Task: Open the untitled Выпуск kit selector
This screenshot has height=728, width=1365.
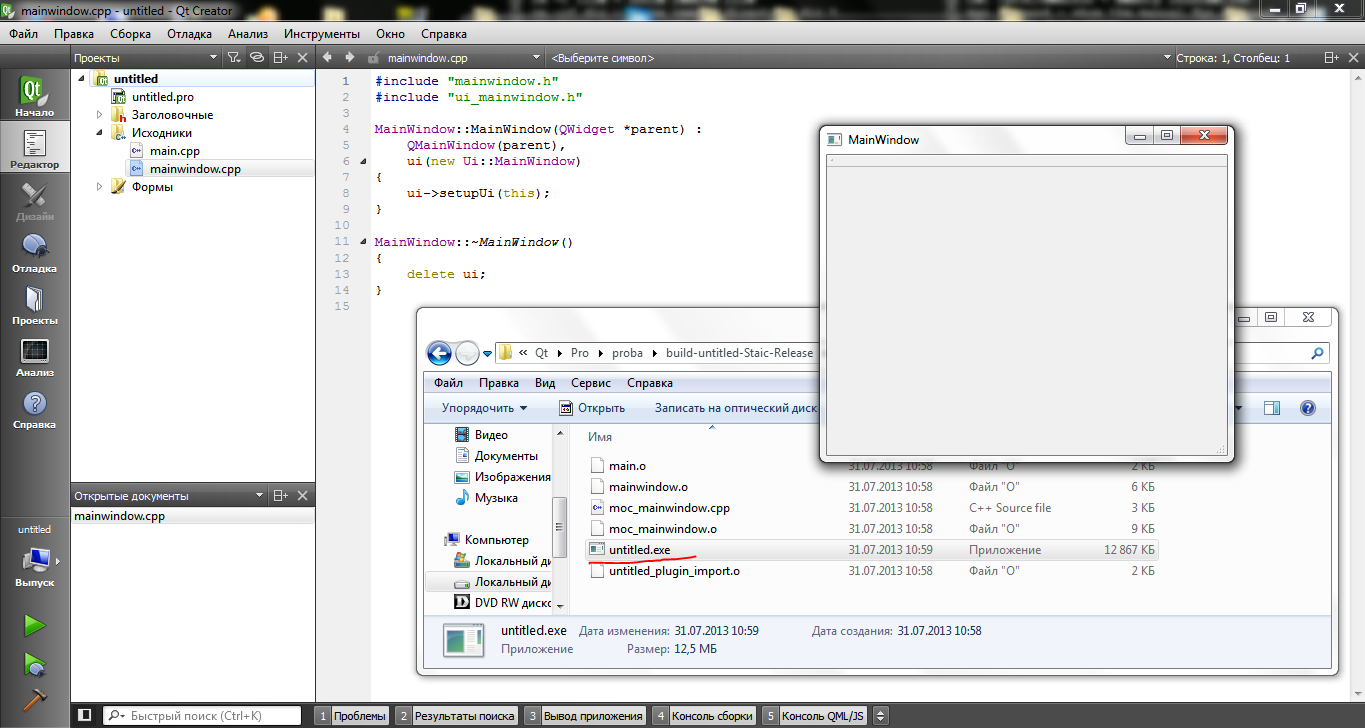Action: coord(35,558)
